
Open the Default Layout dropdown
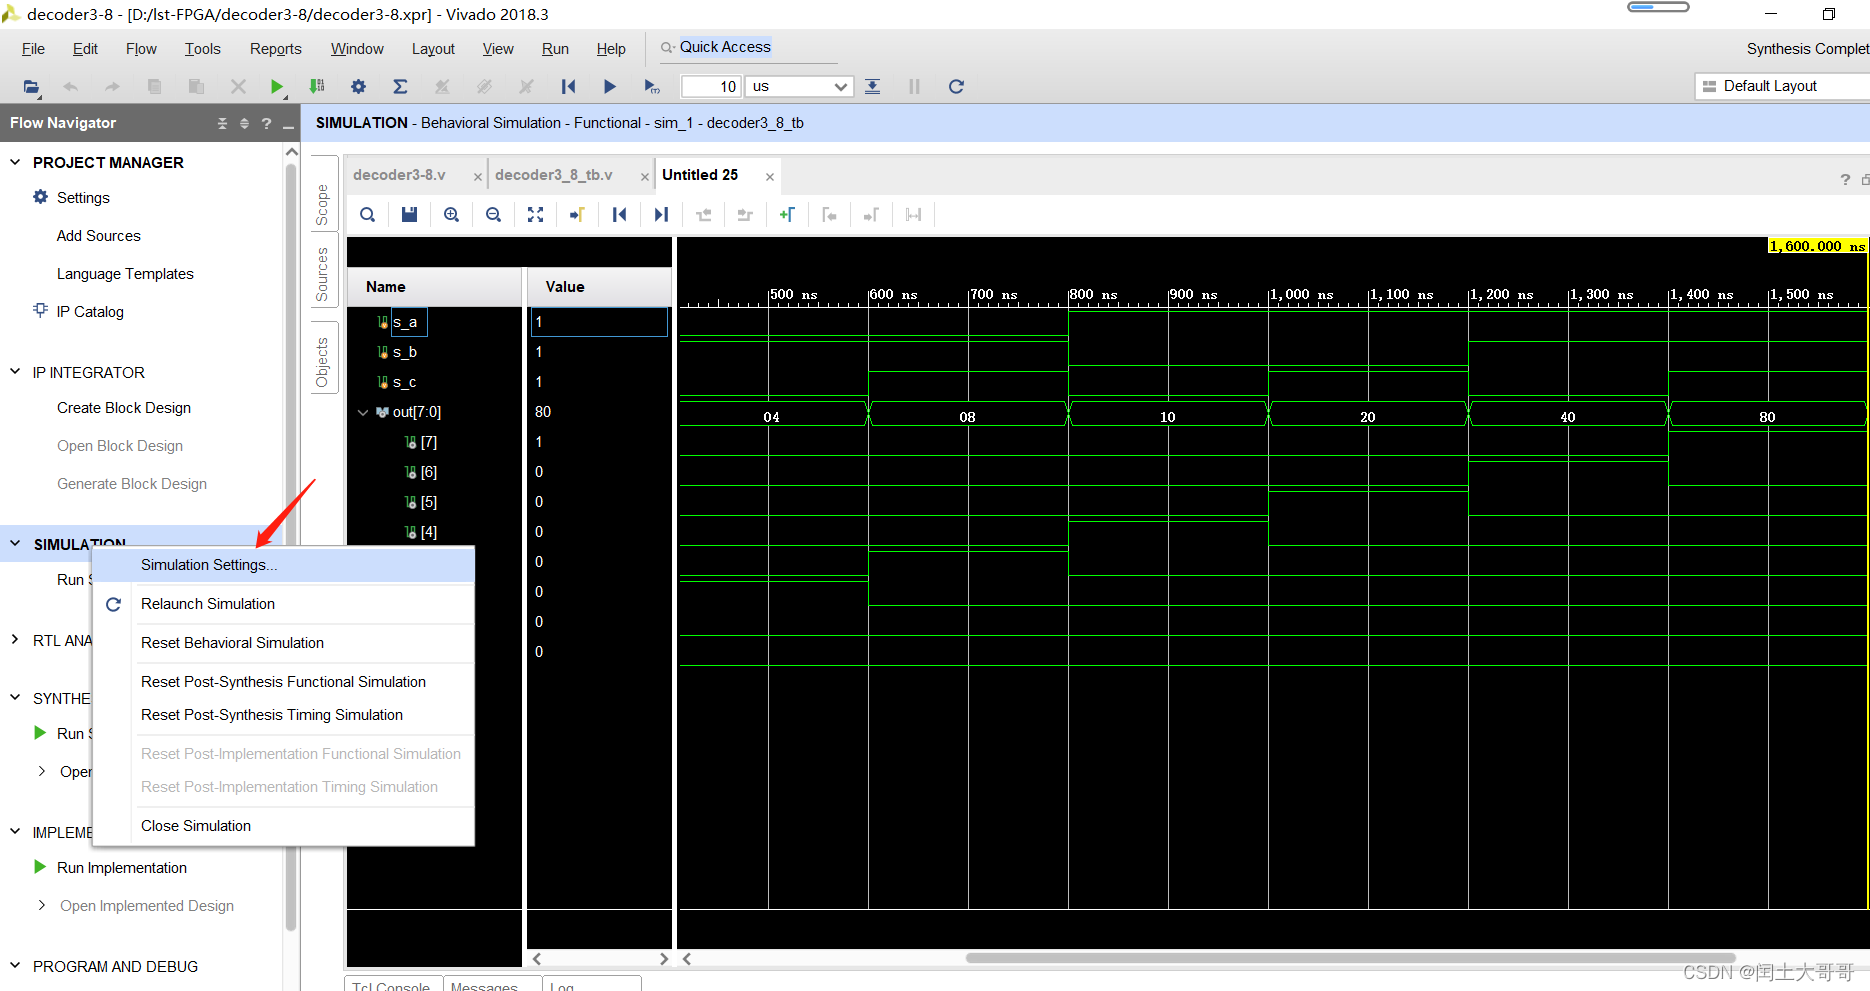coord(1782,86)
